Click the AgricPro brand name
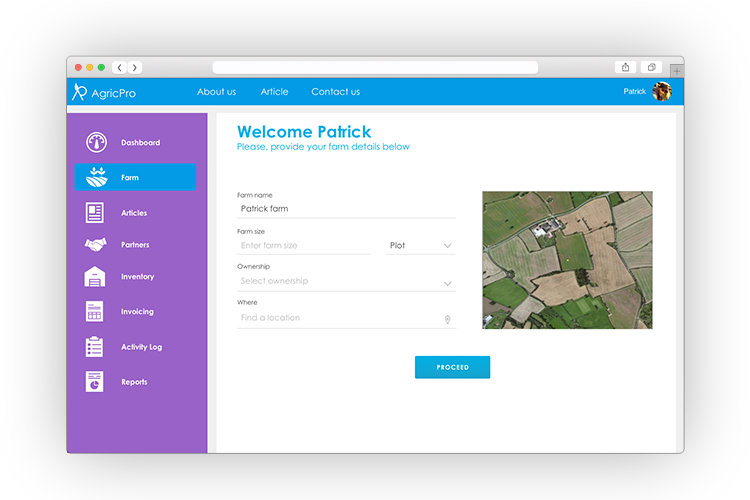The height and width of the screenshot is (500, 750). coord(113,93)
